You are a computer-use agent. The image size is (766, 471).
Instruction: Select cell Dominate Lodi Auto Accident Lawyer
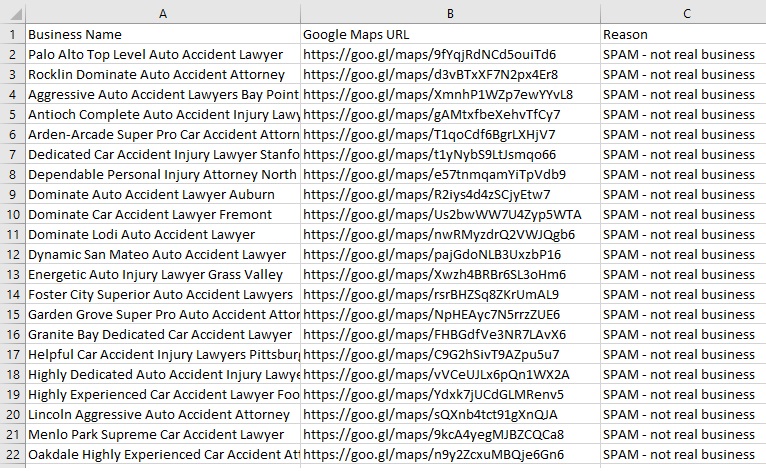pos(163,235)
